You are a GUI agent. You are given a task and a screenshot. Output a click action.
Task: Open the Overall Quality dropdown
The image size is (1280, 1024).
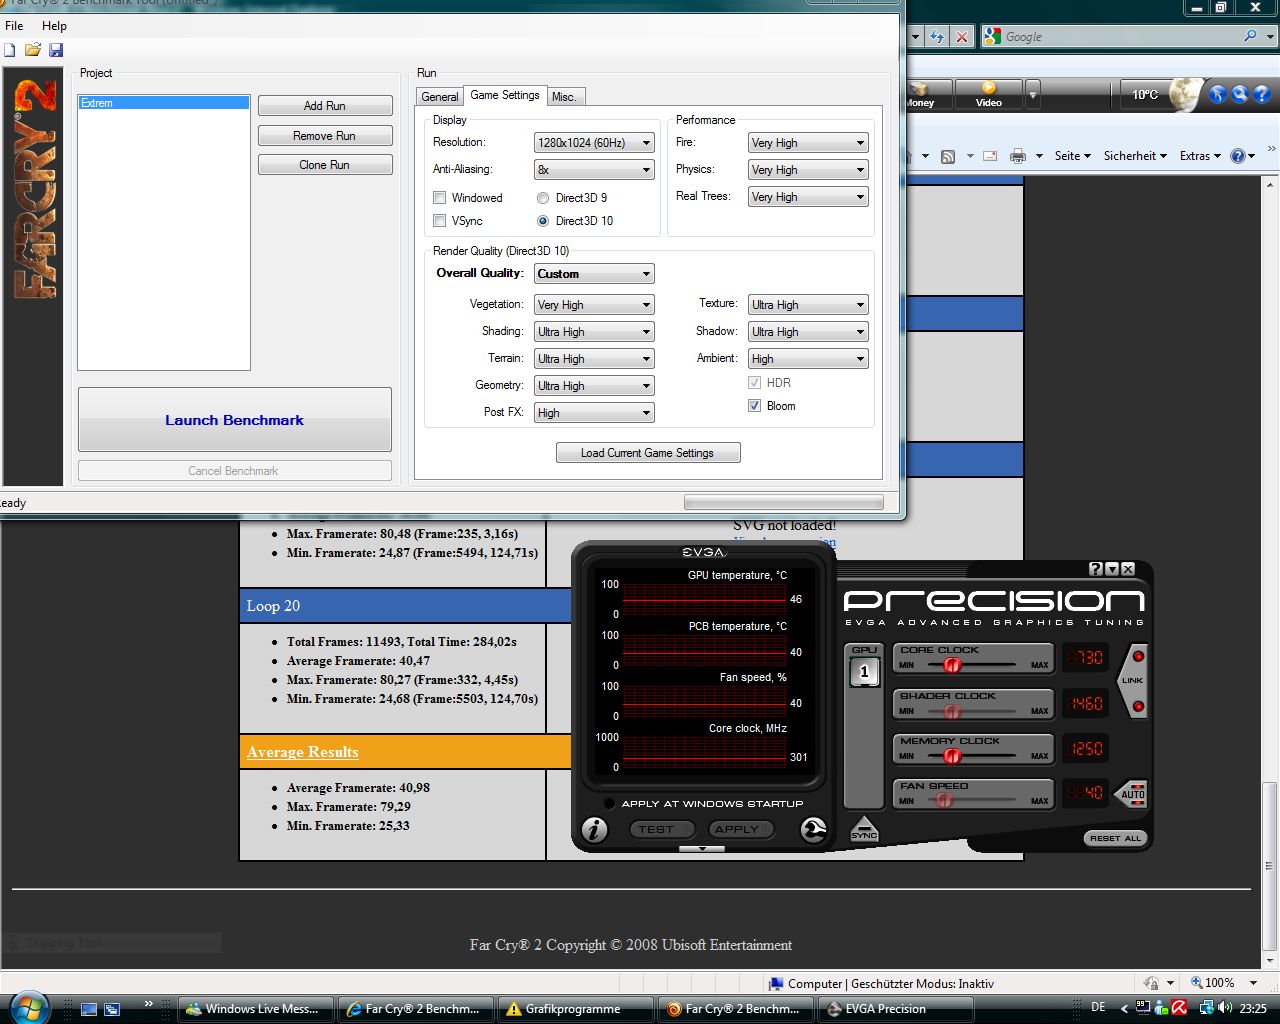tap(594, 274)
